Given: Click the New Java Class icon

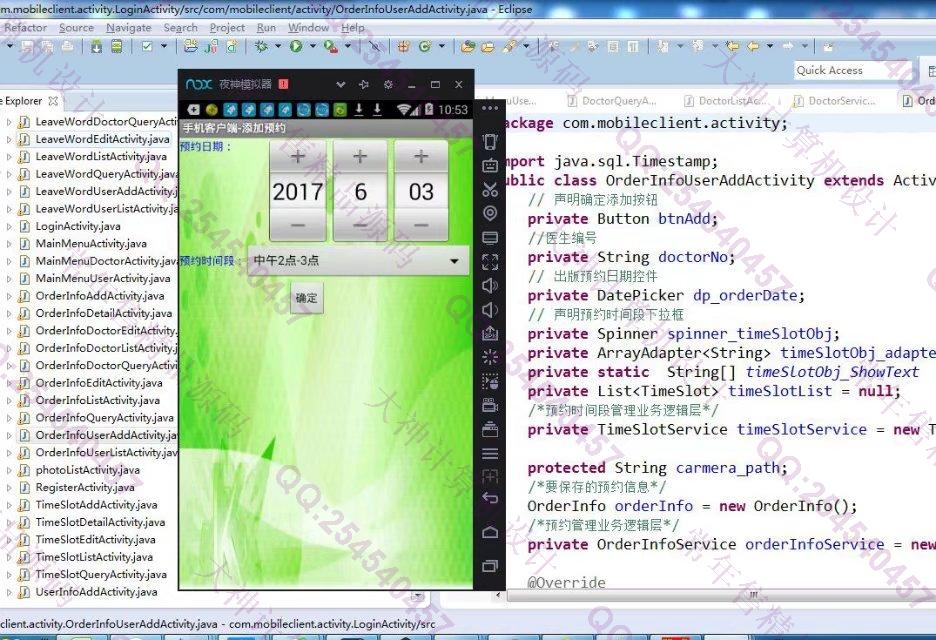Looking at the screenshot, I should point(425,46).
